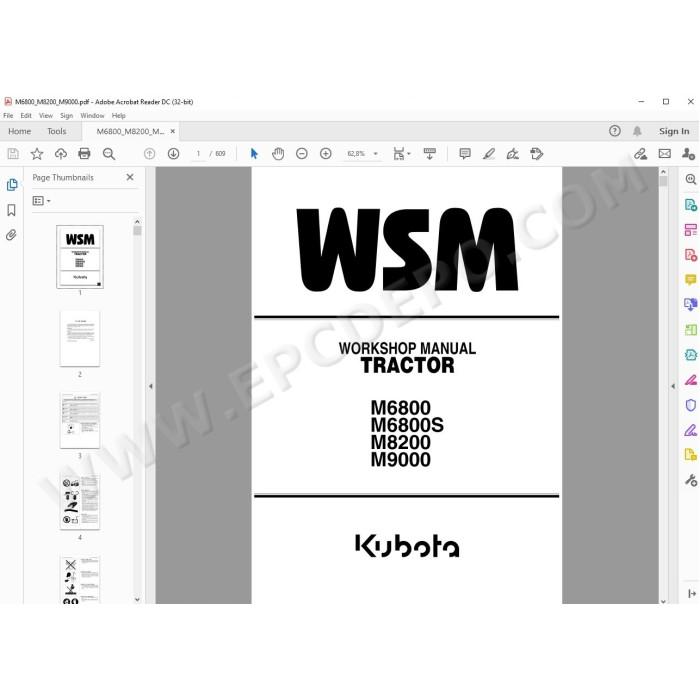Open the Sign menu

coord(67,116)
